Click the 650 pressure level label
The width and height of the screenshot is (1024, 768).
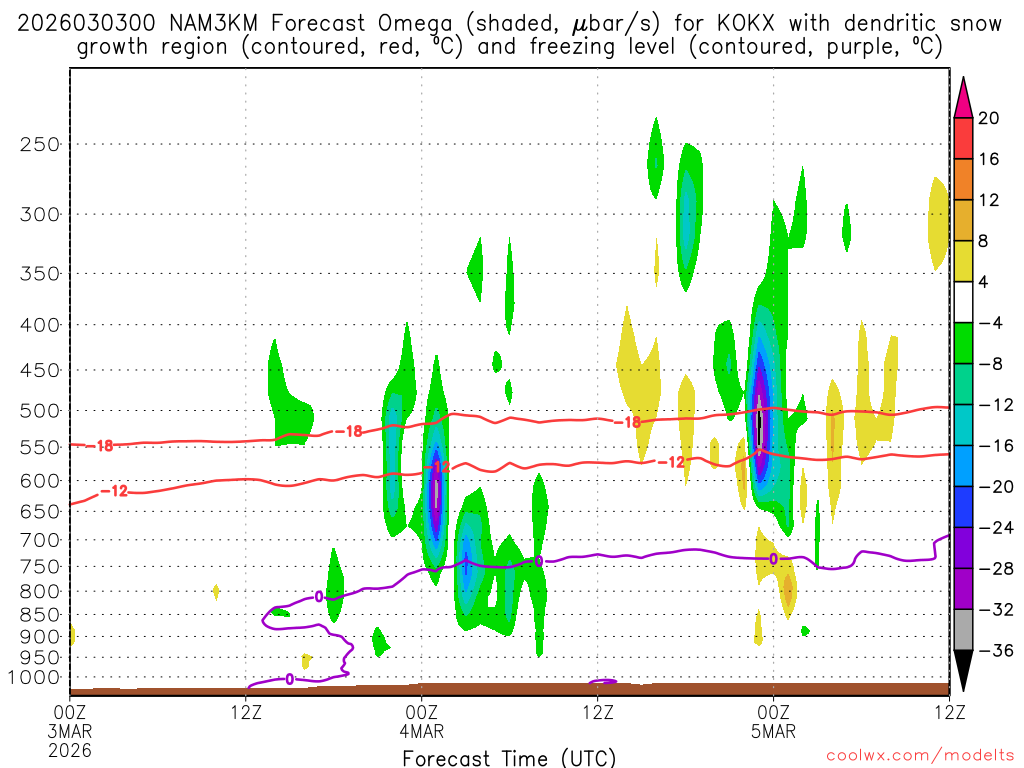point(40,511)
